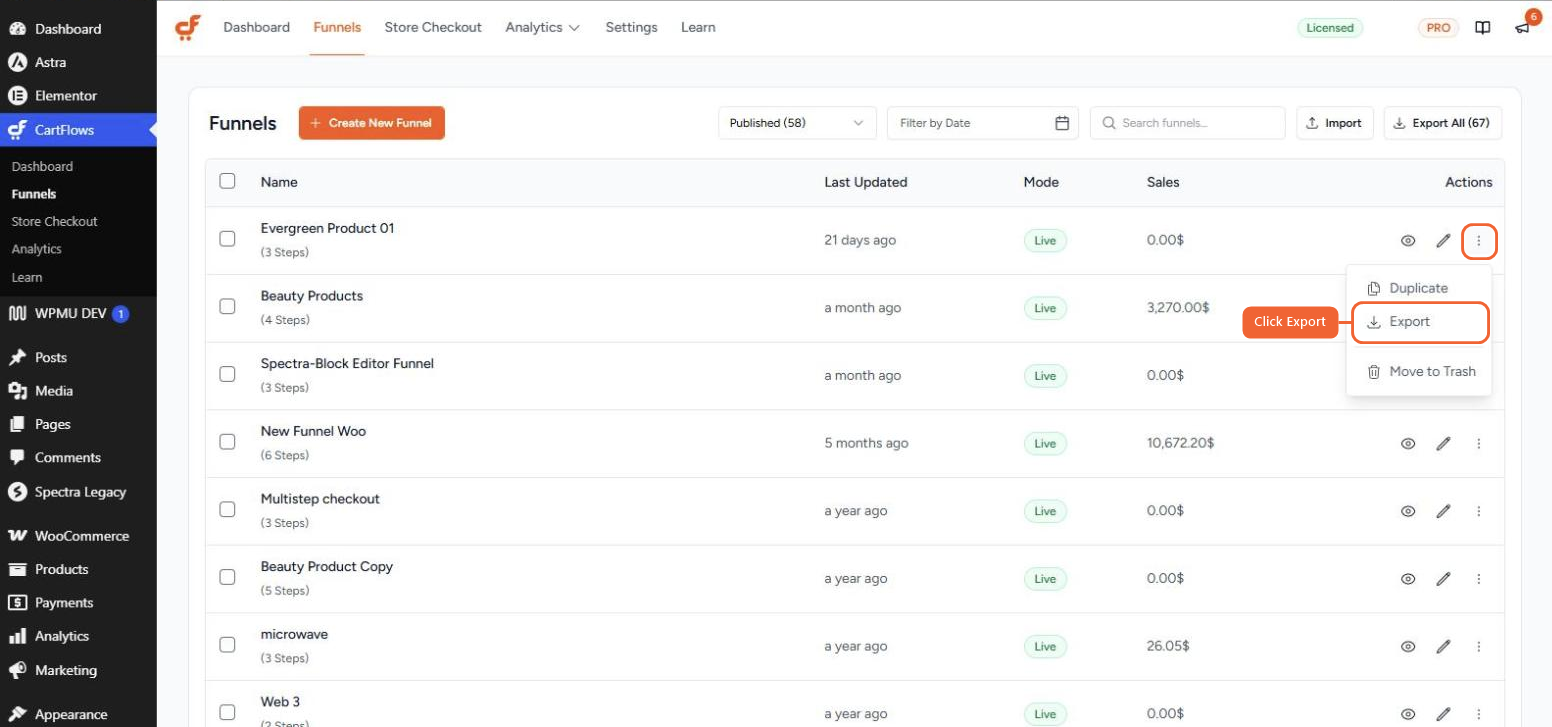The height and width of the screenshot is (727, 1552).
Task: Edit the Evergreen Product 01 funnel with the pencil icon
Action: [1443, 241]
